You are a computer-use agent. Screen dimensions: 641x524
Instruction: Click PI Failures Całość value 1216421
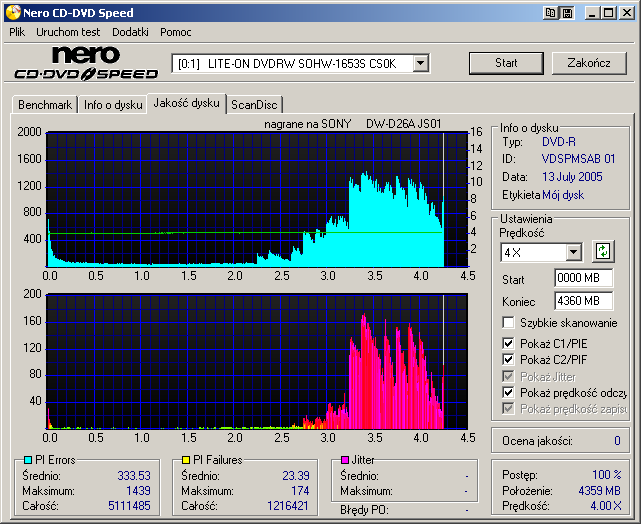point(288,506)
